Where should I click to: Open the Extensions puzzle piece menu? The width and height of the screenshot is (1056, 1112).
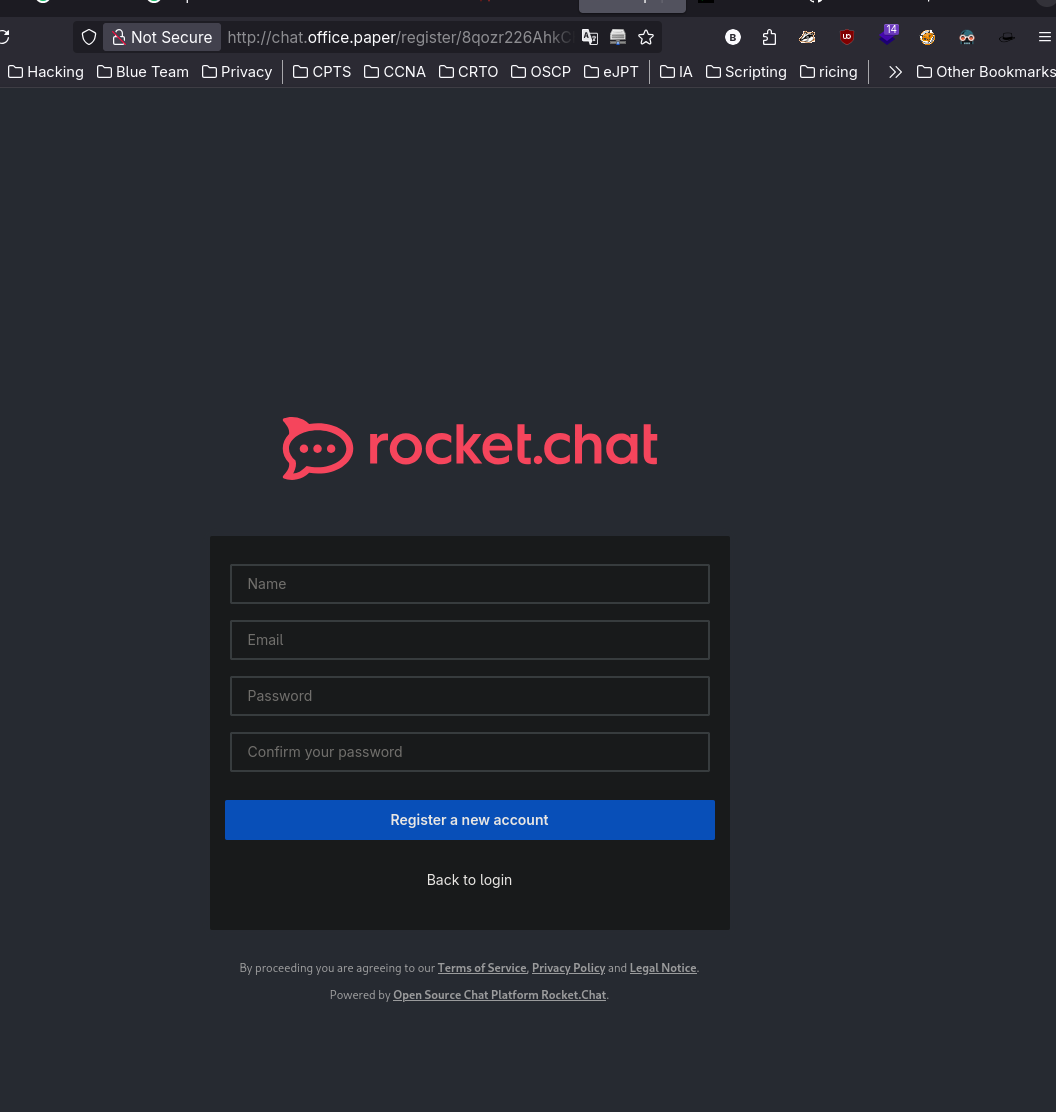(x=769, y=37)
